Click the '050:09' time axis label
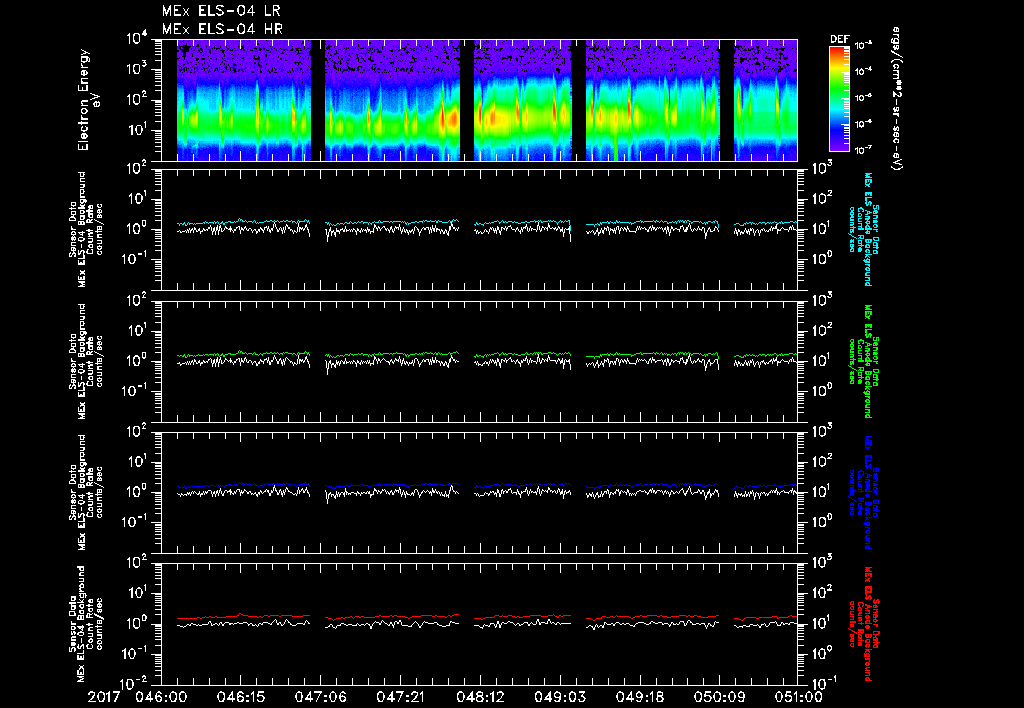This screenshot has height=708, width=1024. coord(718,697)
